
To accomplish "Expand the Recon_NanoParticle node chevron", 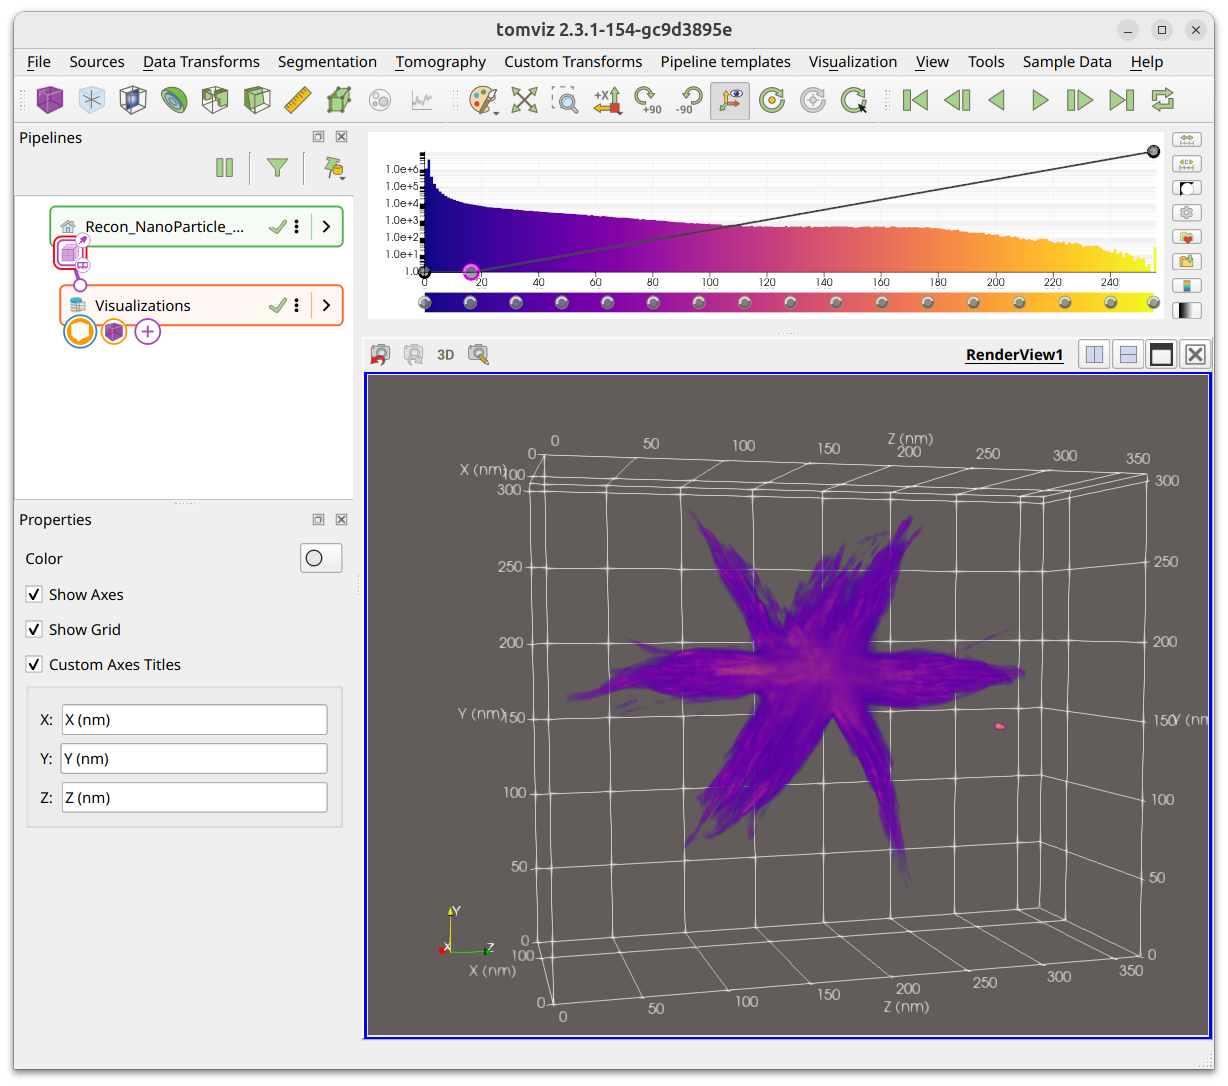I will click(327, 227).
